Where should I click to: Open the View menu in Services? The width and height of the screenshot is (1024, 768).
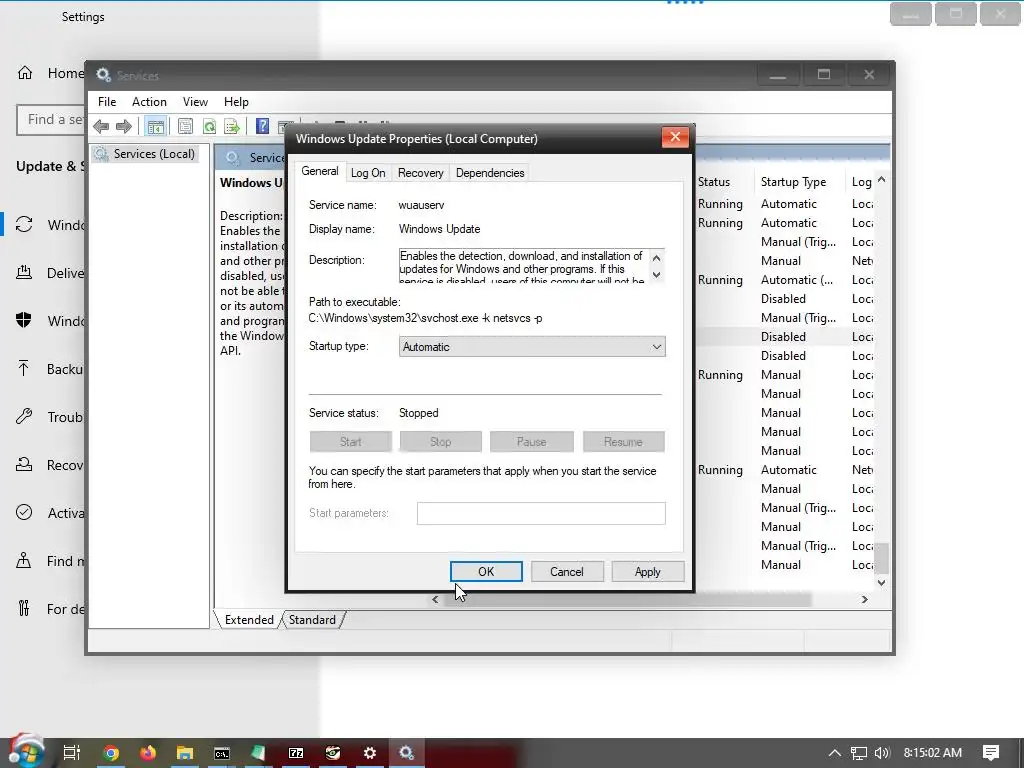click(x=195, y=102)
